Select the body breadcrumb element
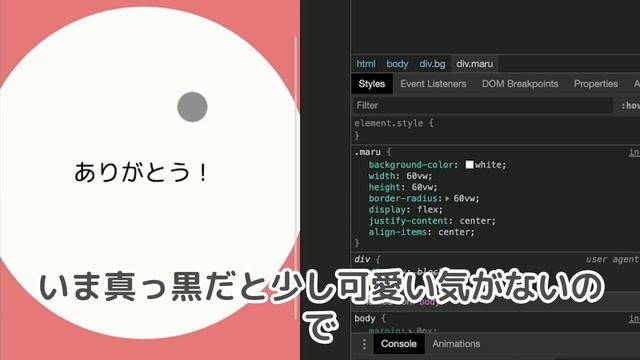Viewport: 640px width, 360px height. (x=397, y=64)
